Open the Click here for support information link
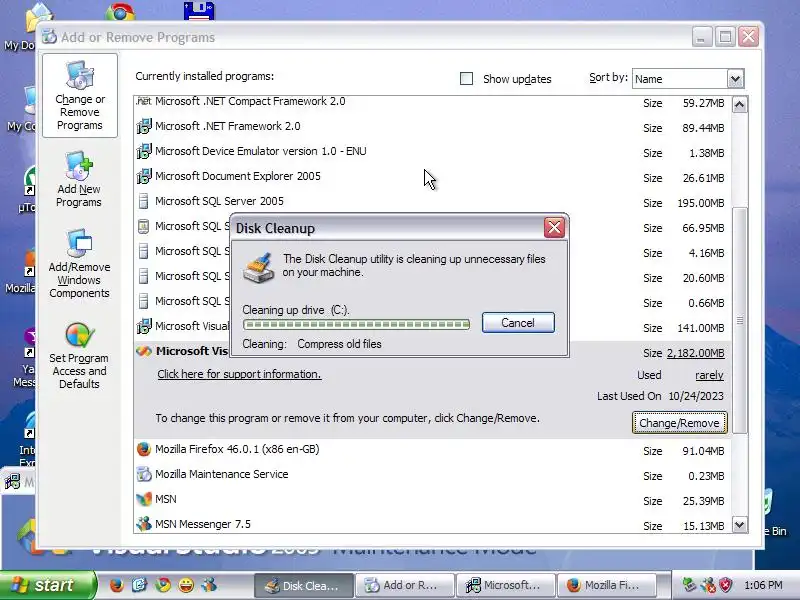The image size is (800, 600). (239, 374)
